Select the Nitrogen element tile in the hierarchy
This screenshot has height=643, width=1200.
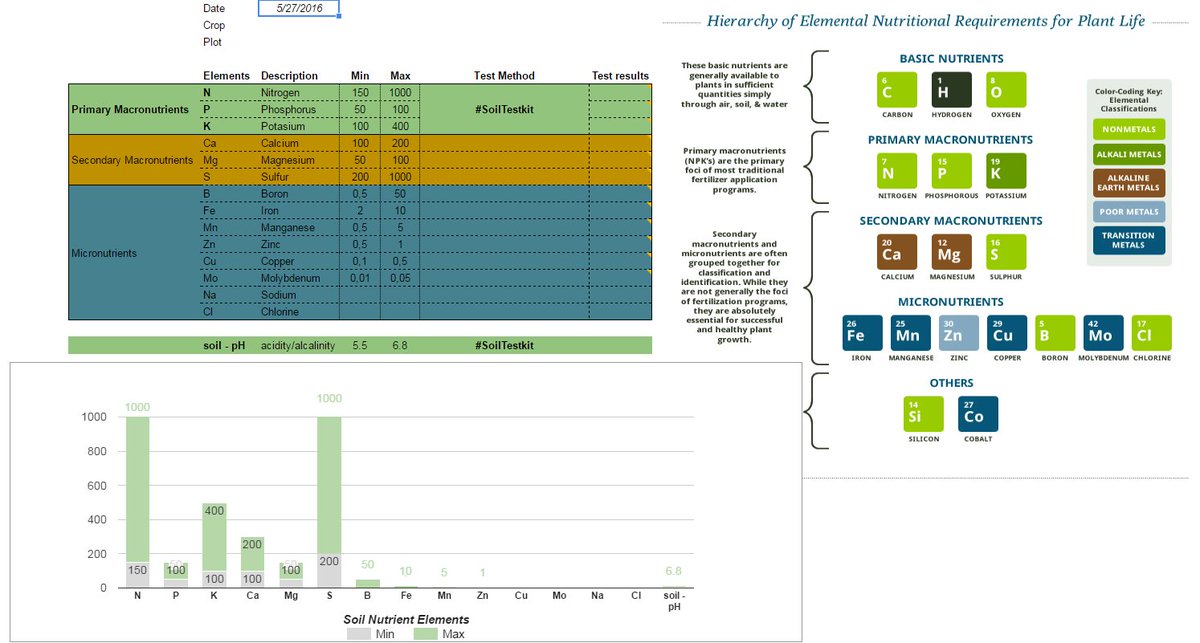tap(897, 171)
